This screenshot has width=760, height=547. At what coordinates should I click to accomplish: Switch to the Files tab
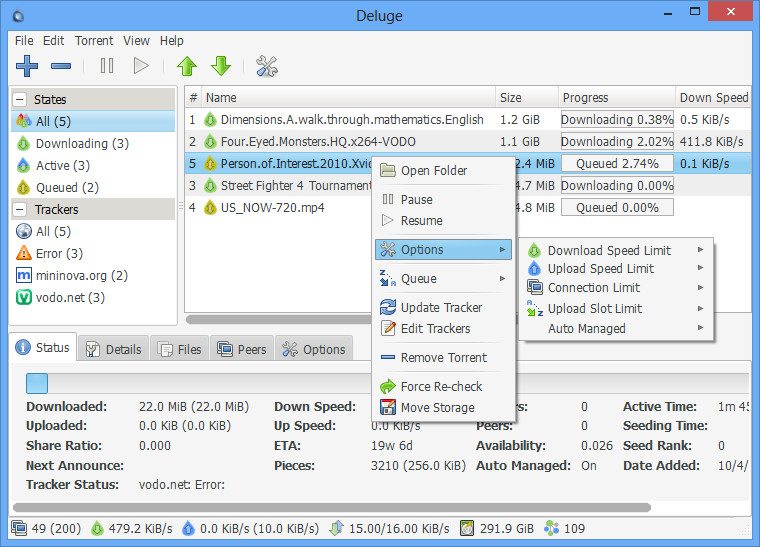point(179,349)
